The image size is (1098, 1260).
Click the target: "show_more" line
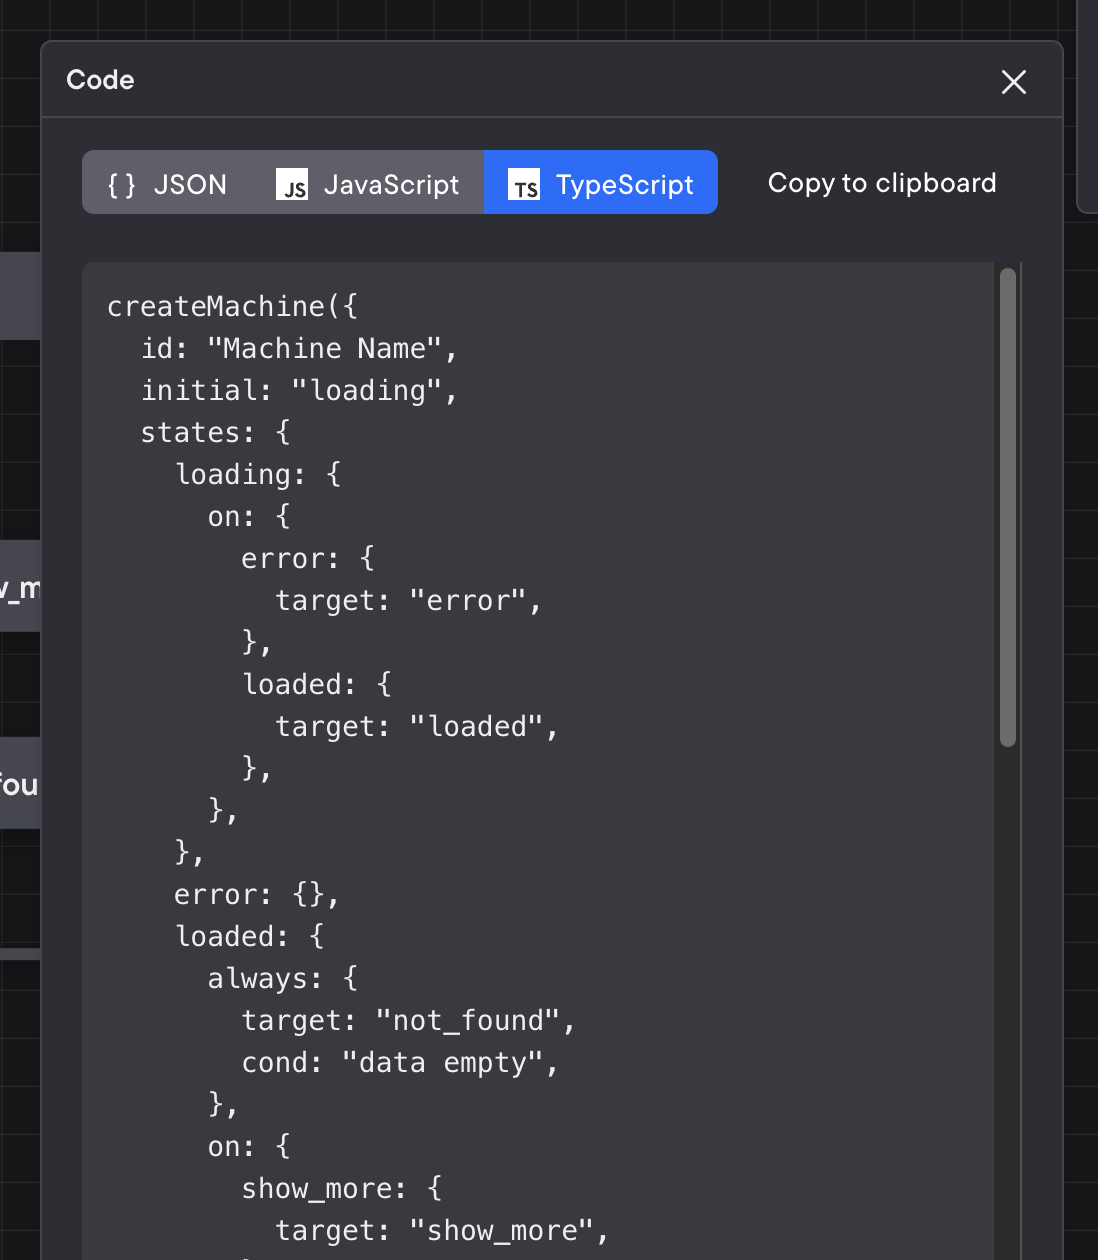442,1230
